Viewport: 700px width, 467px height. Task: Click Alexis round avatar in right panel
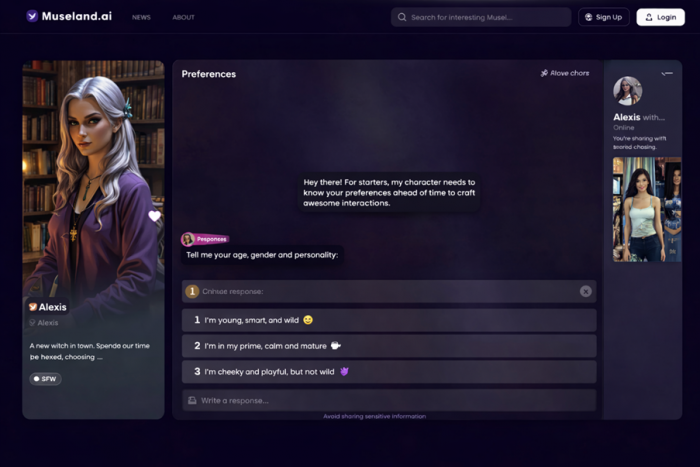tap(627, 91)
